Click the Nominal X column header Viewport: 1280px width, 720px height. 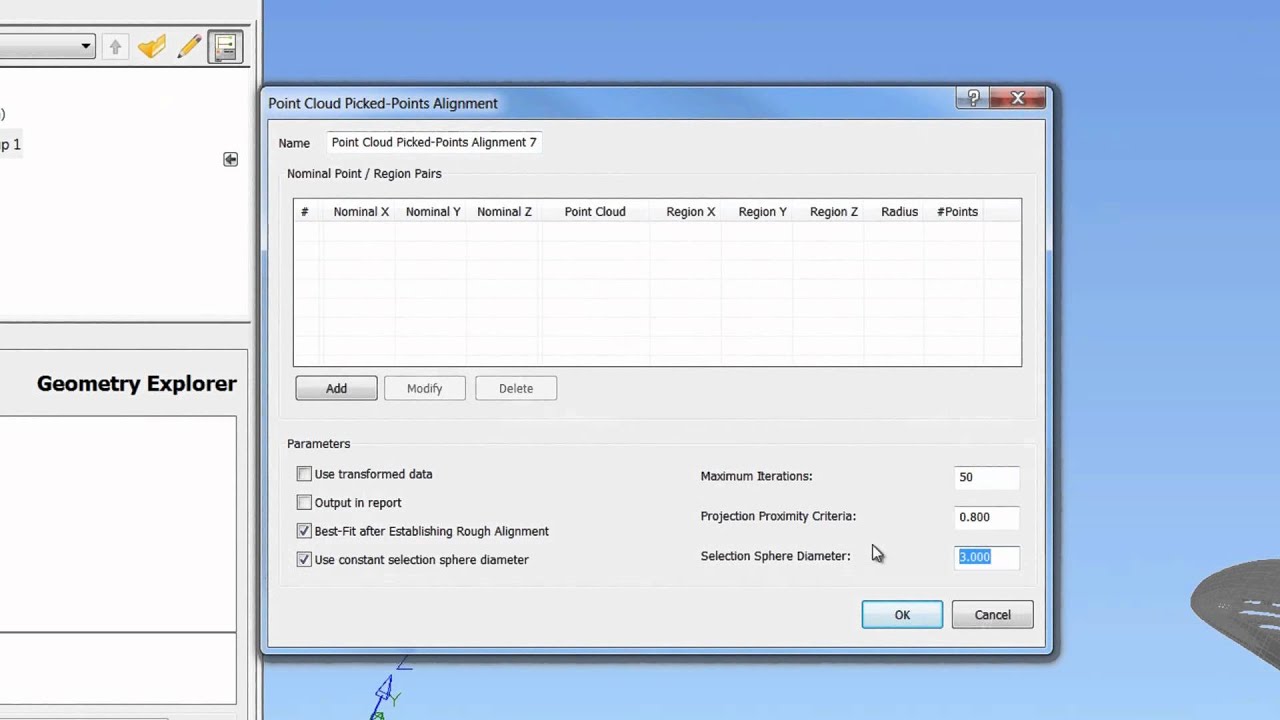(x=361, y=212)
